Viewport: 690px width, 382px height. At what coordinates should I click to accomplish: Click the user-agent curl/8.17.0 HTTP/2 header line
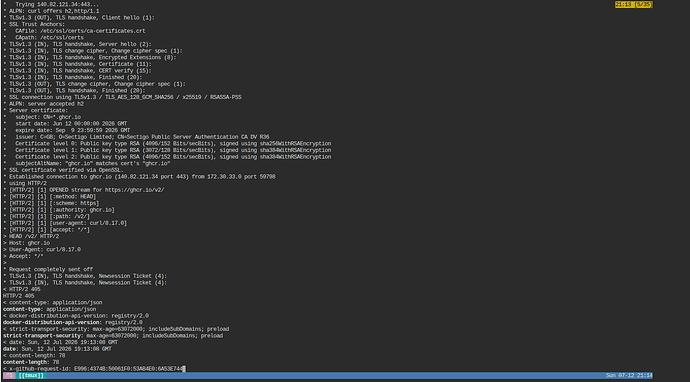[65, 223]
